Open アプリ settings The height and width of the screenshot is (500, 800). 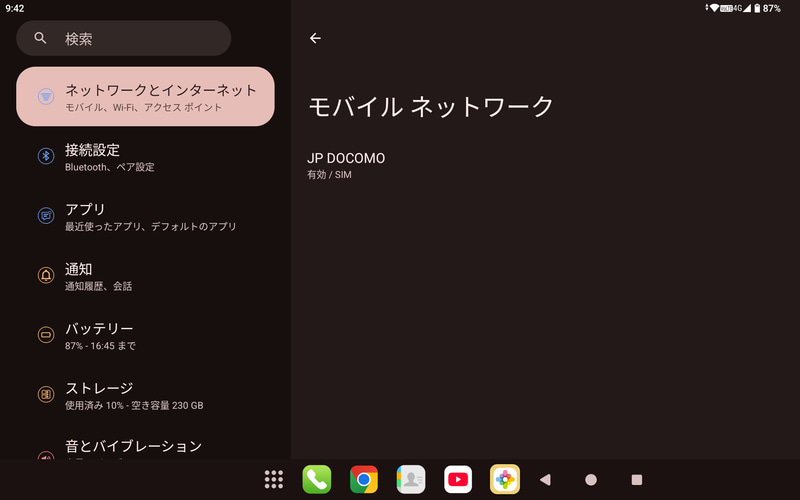click(145, 216)
